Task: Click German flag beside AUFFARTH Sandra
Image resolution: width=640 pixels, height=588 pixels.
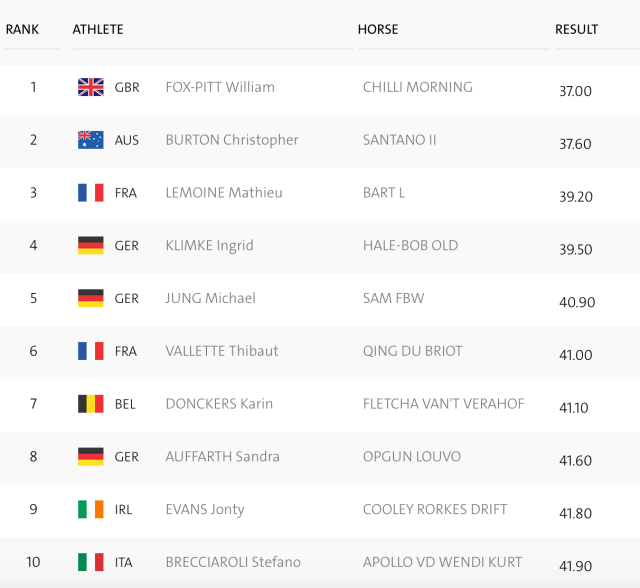Action: click(91, 457)
